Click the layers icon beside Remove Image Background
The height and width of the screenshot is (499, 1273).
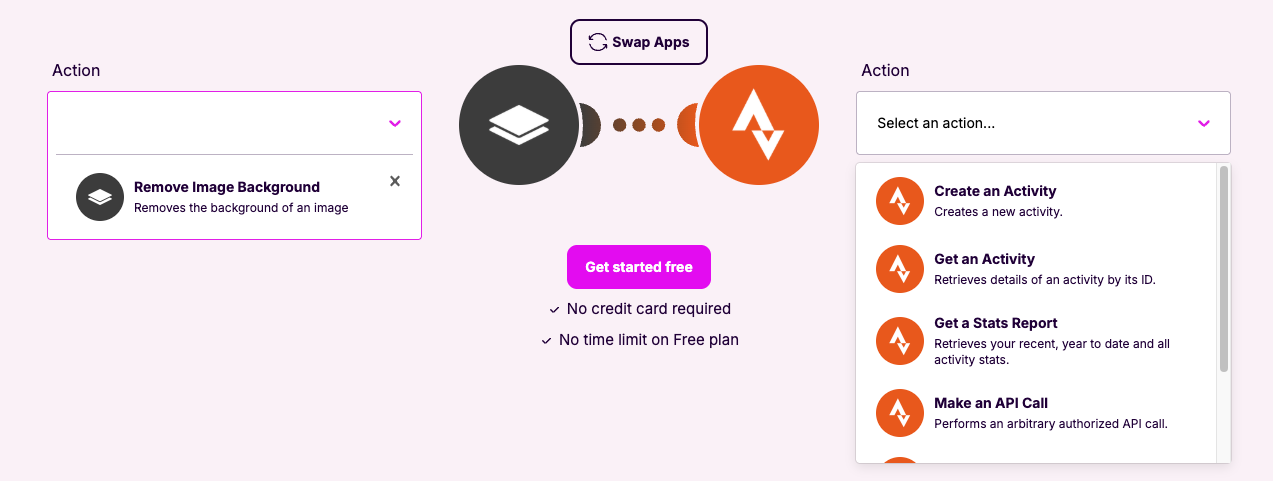coord(100,197)
